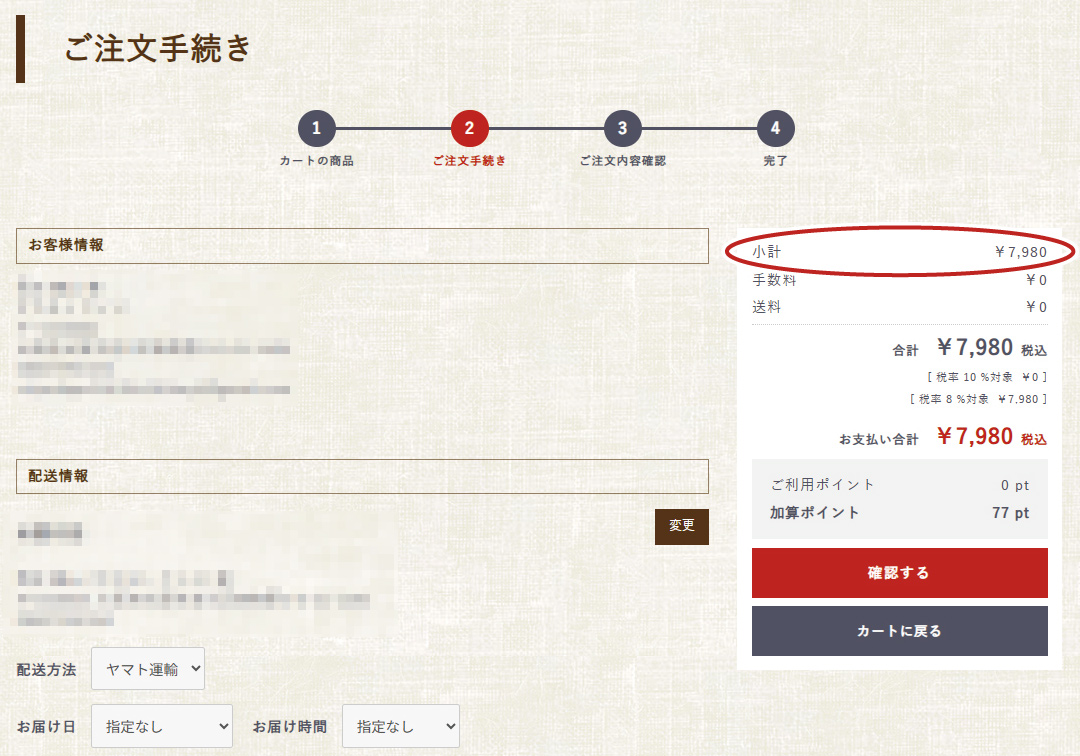The width and height of the screenshot is (1080, 756).
Task: Click the step 4 circle icon
Action: (x=775, y=128)
